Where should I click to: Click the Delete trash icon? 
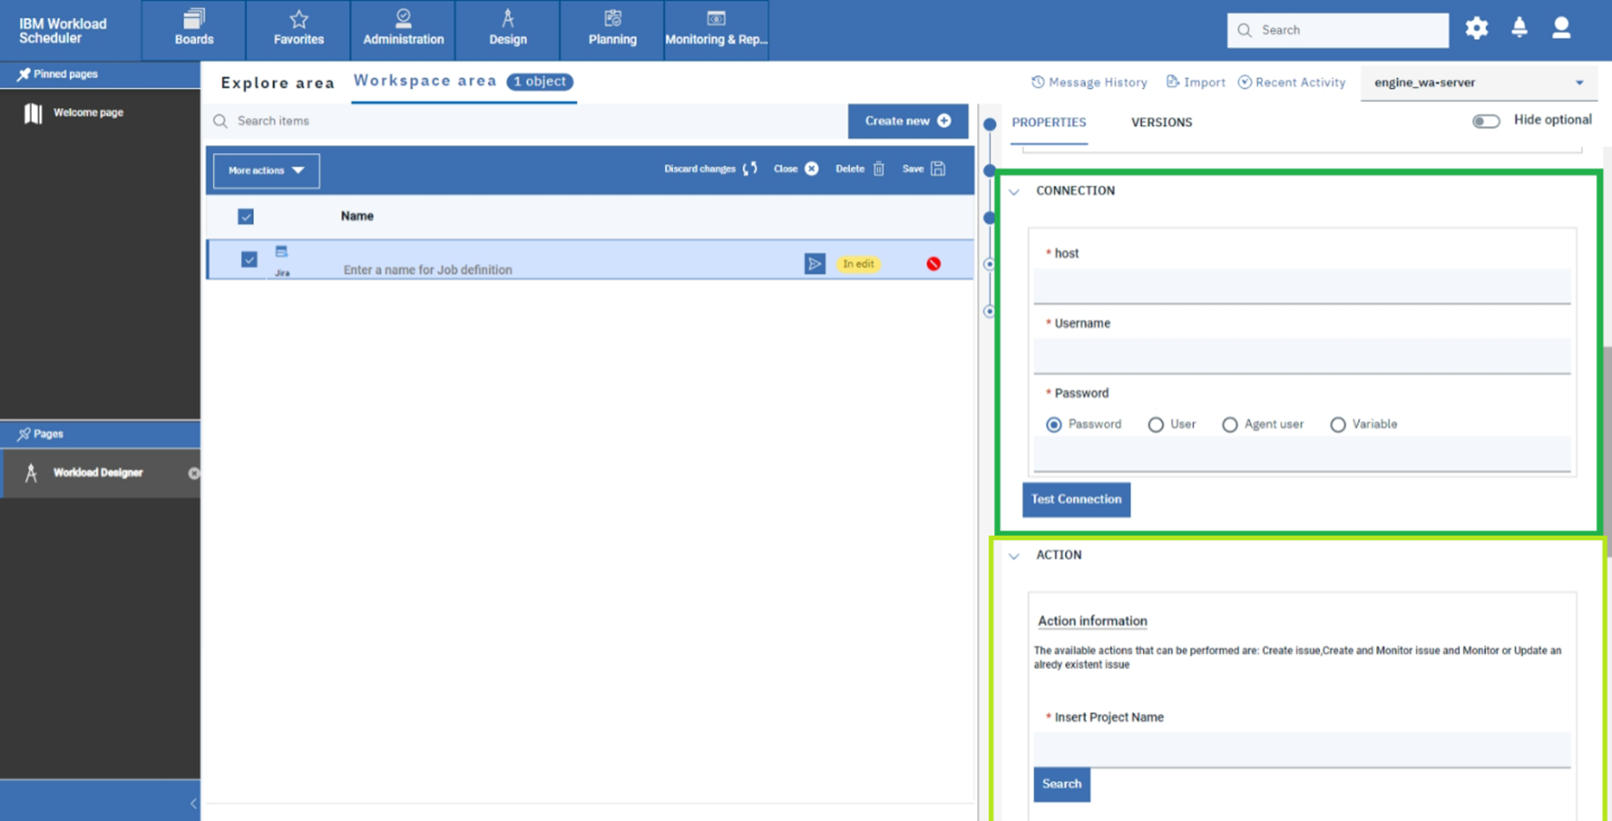click(x=879, y=169)
